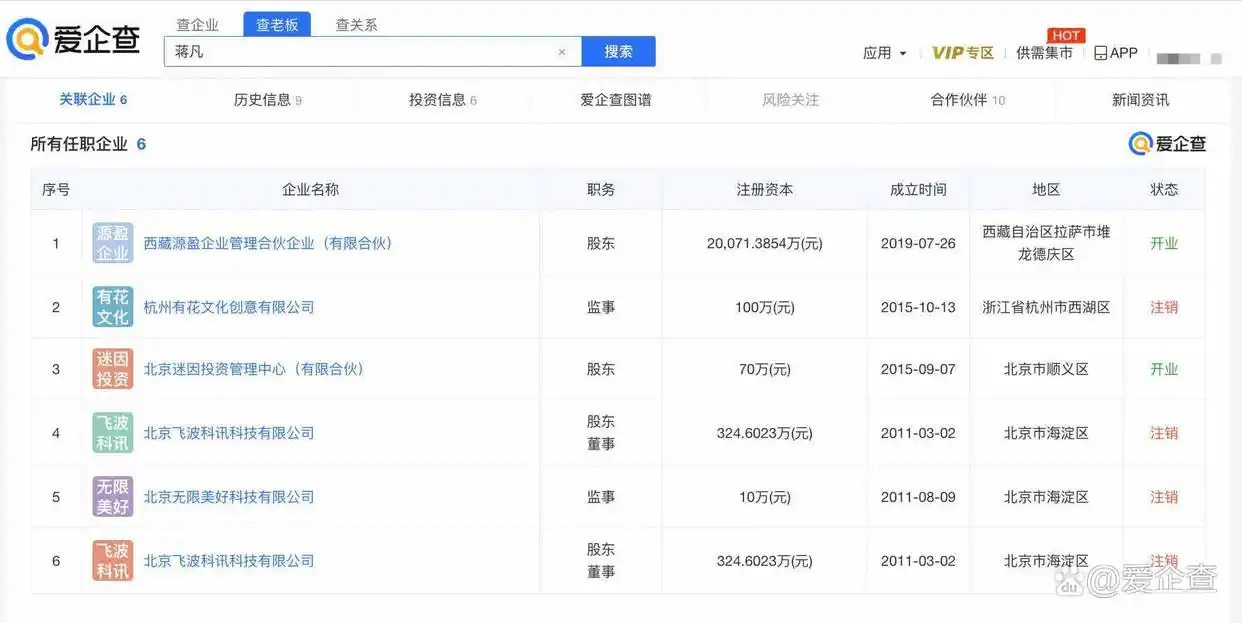Click the 职务 column header

(x=601, y=189)
